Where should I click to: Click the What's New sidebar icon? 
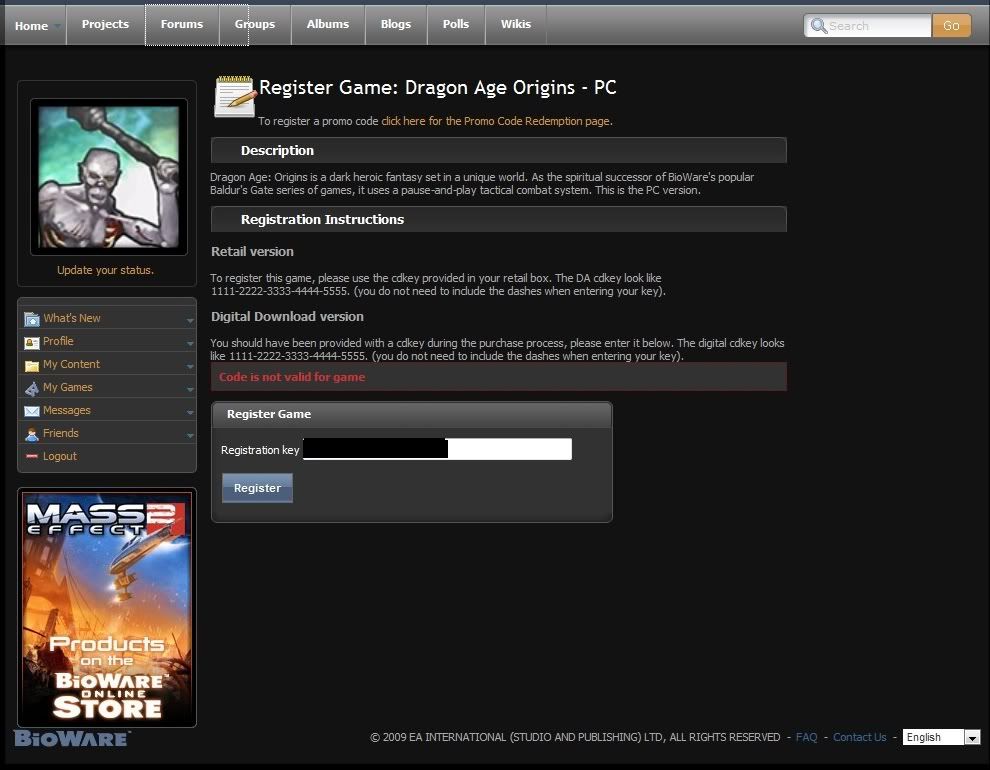click(32, 319)
